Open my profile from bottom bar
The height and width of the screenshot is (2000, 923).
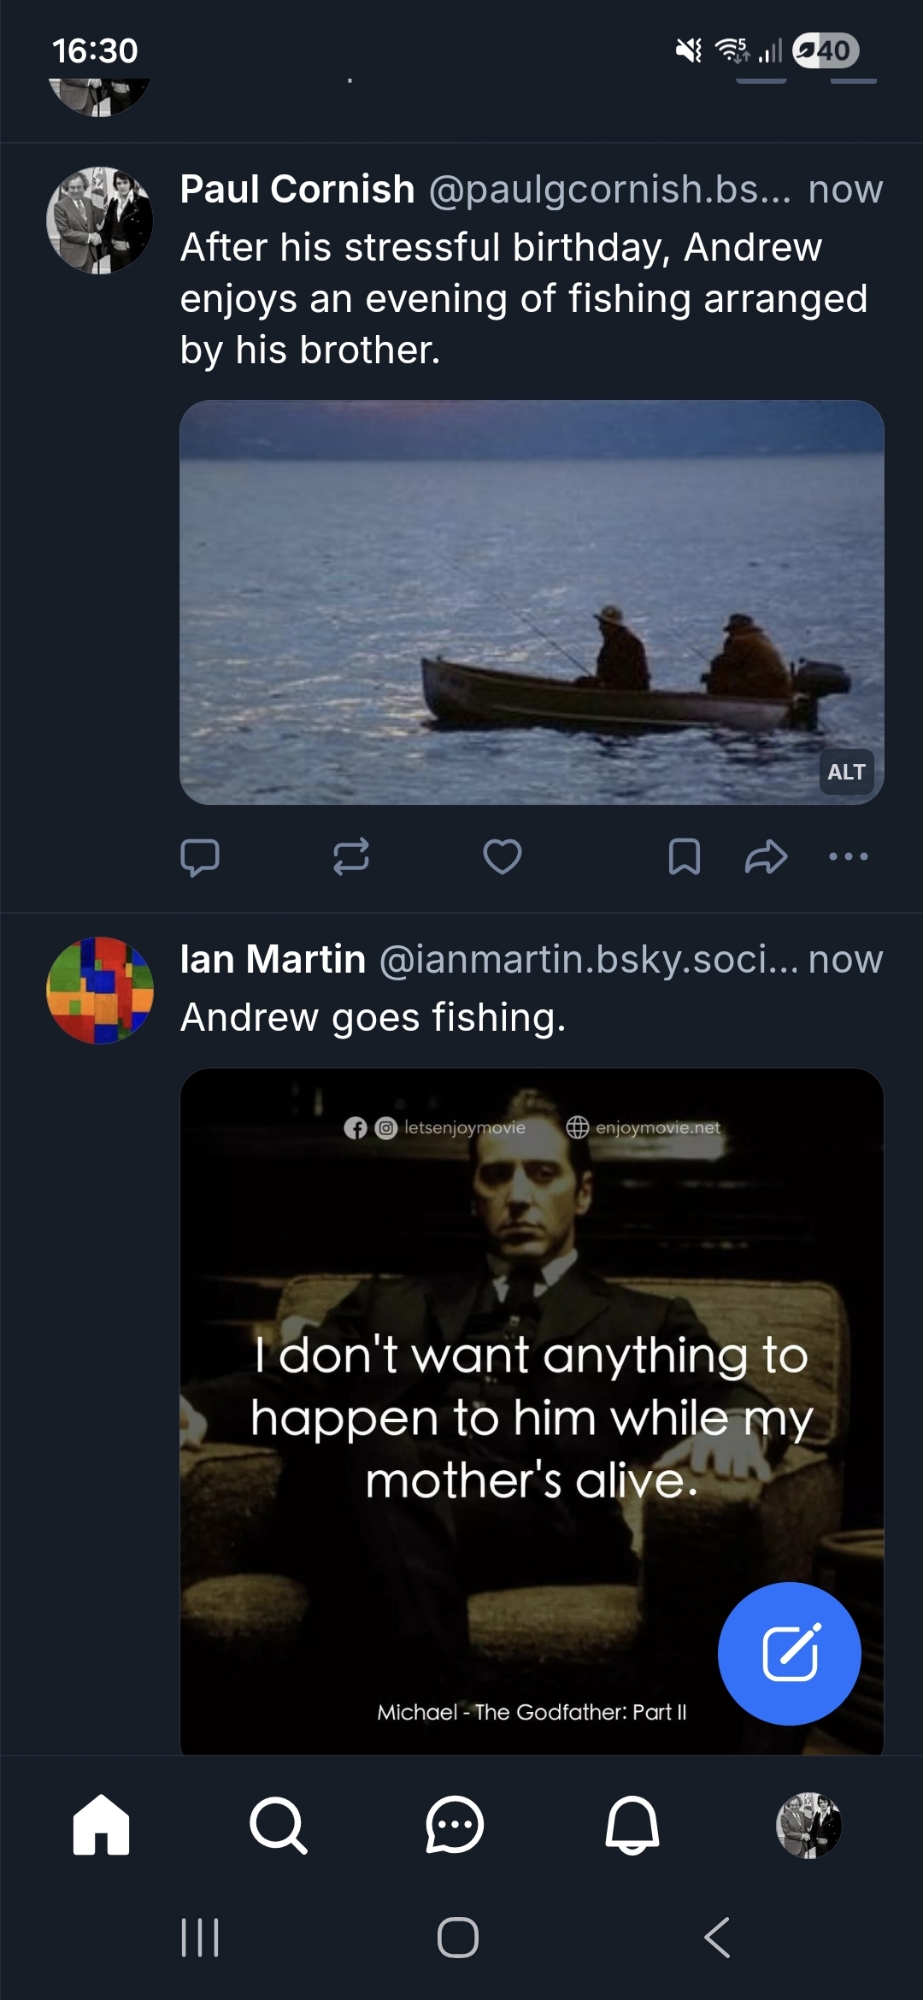tap(809, 1825)
